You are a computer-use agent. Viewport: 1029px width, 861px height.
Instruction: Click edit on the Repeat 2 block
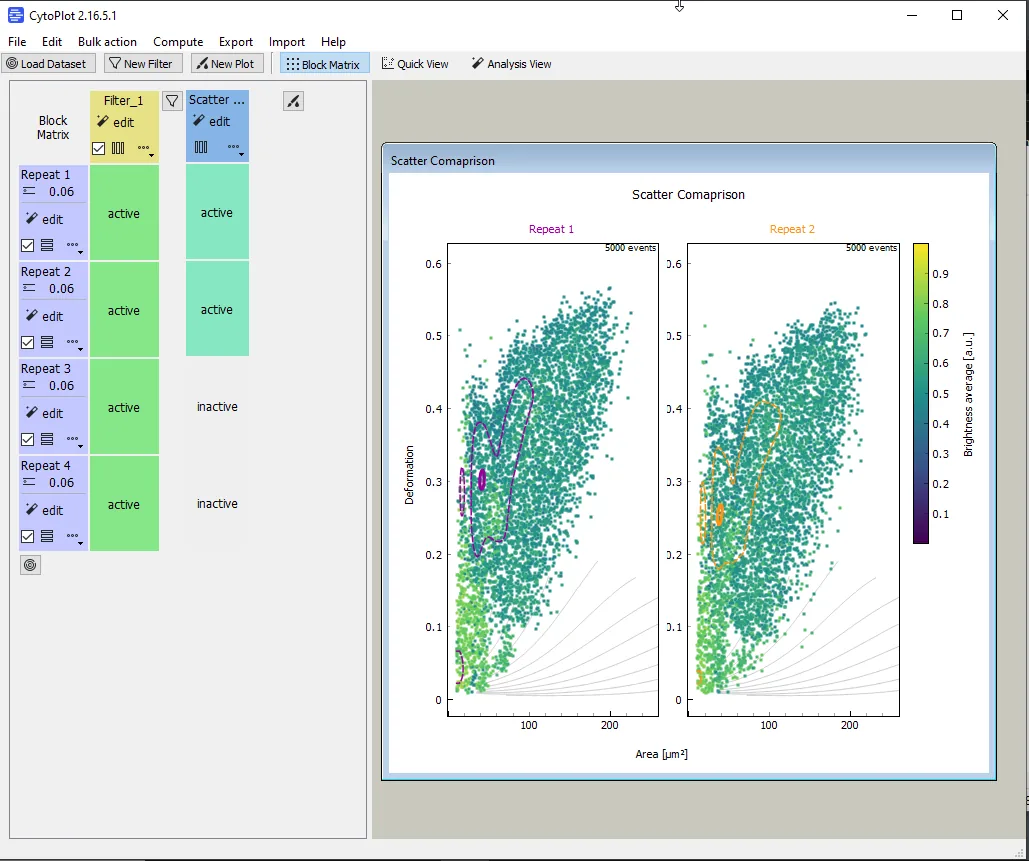[x=45, y=316]
